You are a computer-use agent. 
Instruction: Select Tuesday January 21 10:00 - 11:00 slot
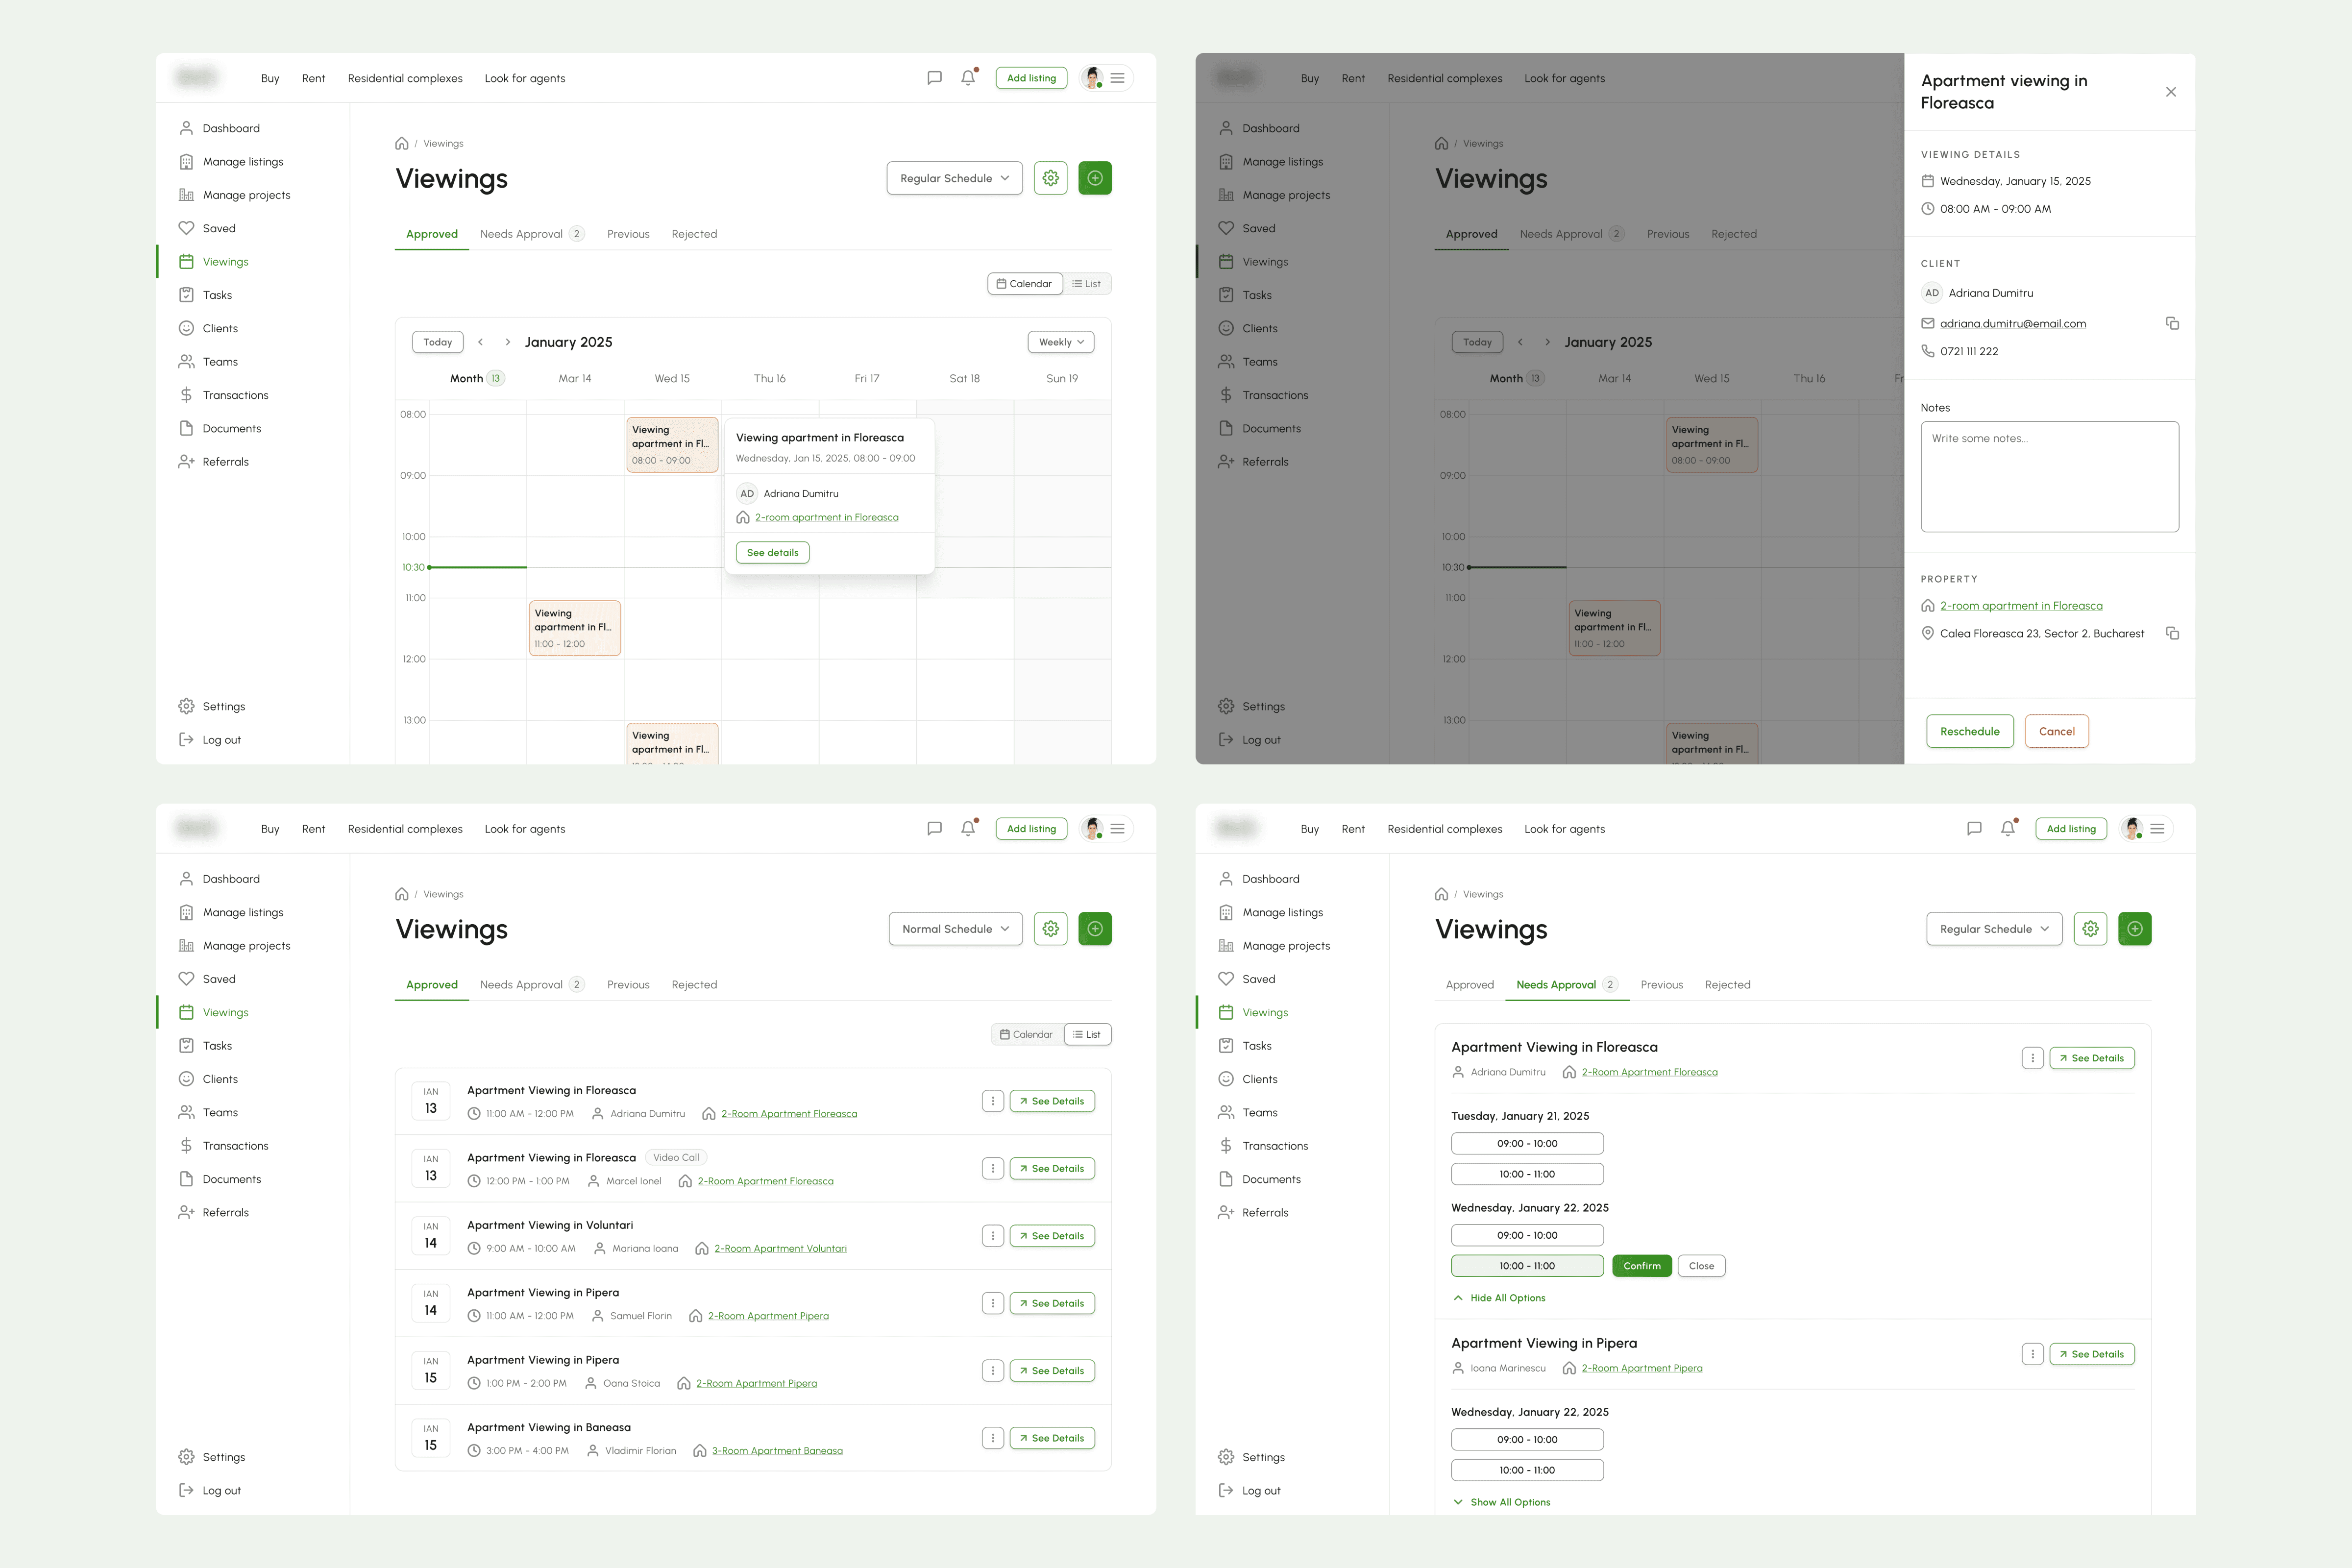[1527, 1174]
